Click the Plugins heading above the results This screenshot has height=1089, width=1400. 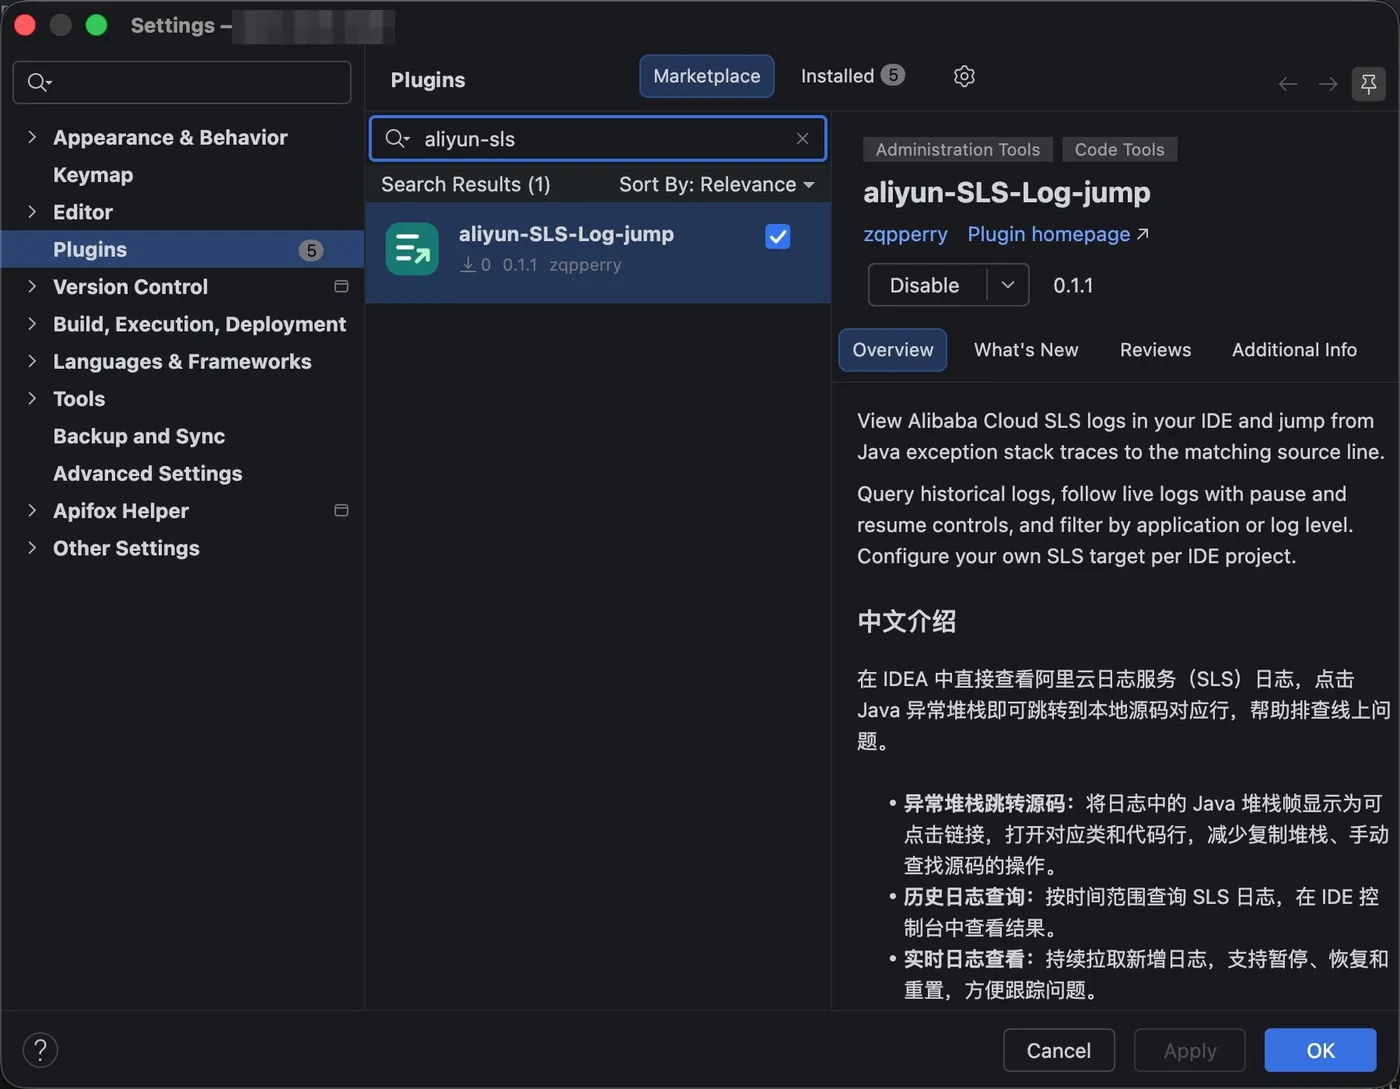pos(428,80)
